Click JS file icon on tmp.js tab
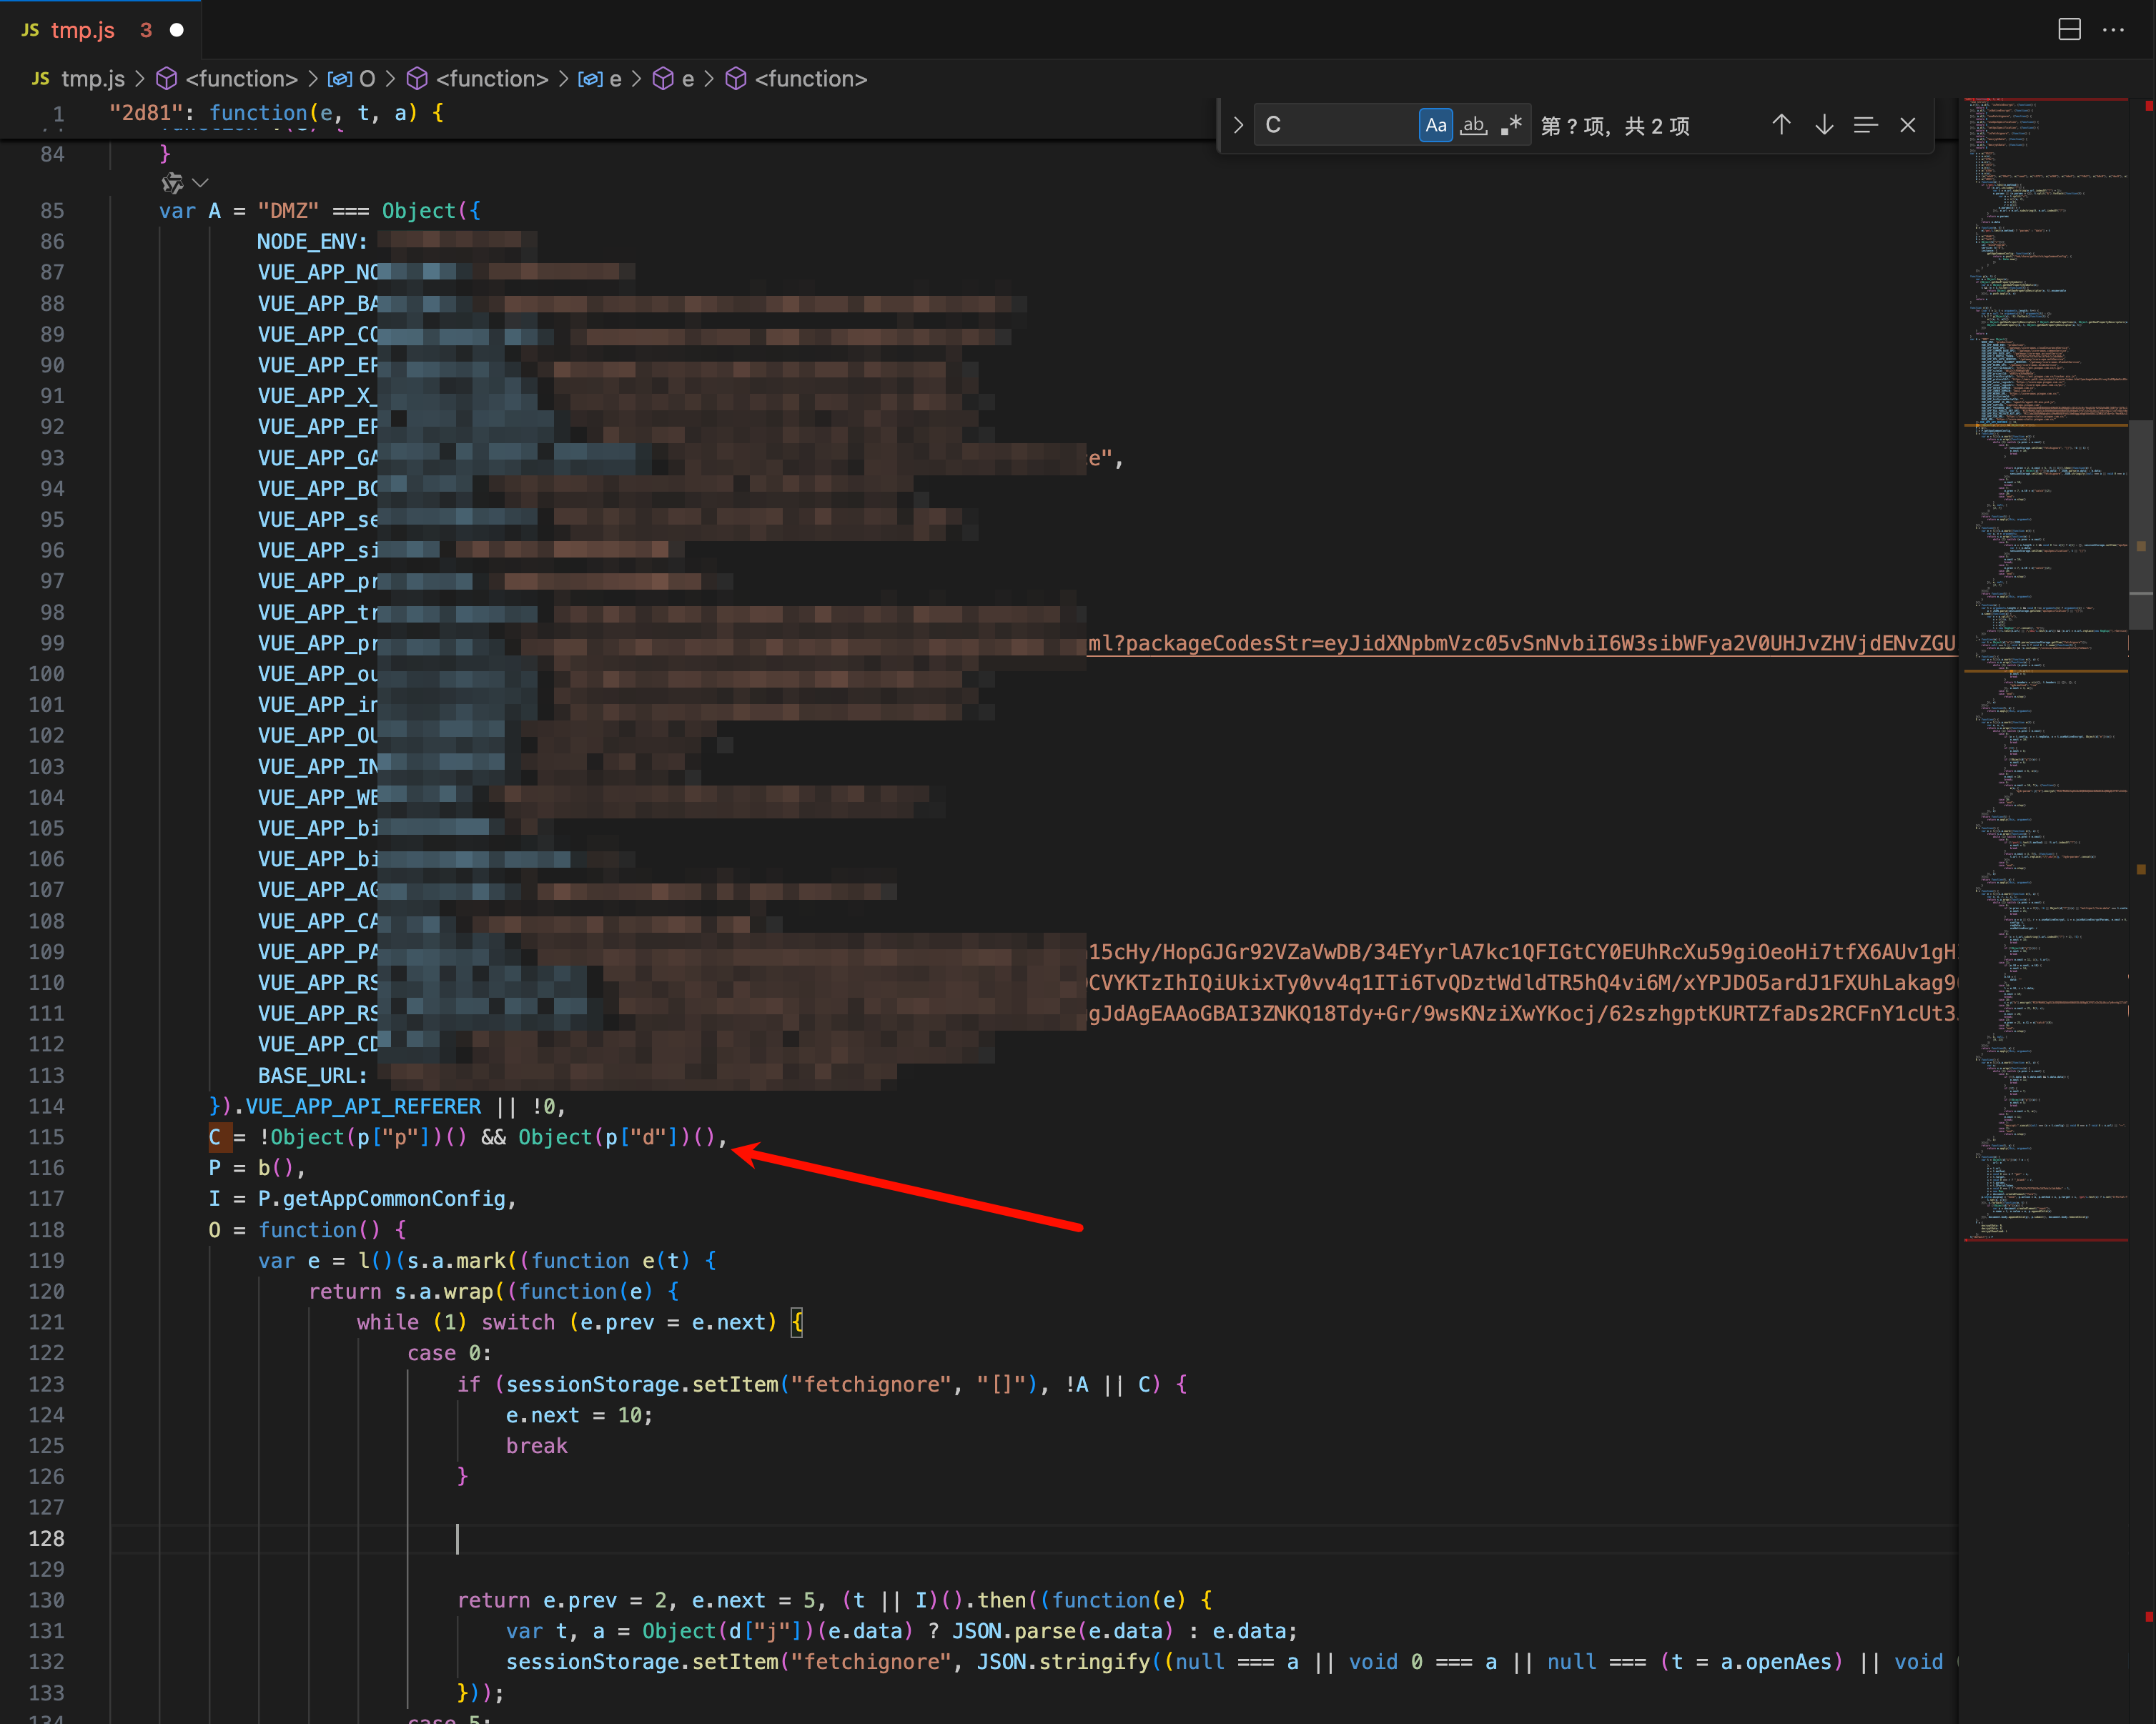2156x1724 pixels. [30, 30]
